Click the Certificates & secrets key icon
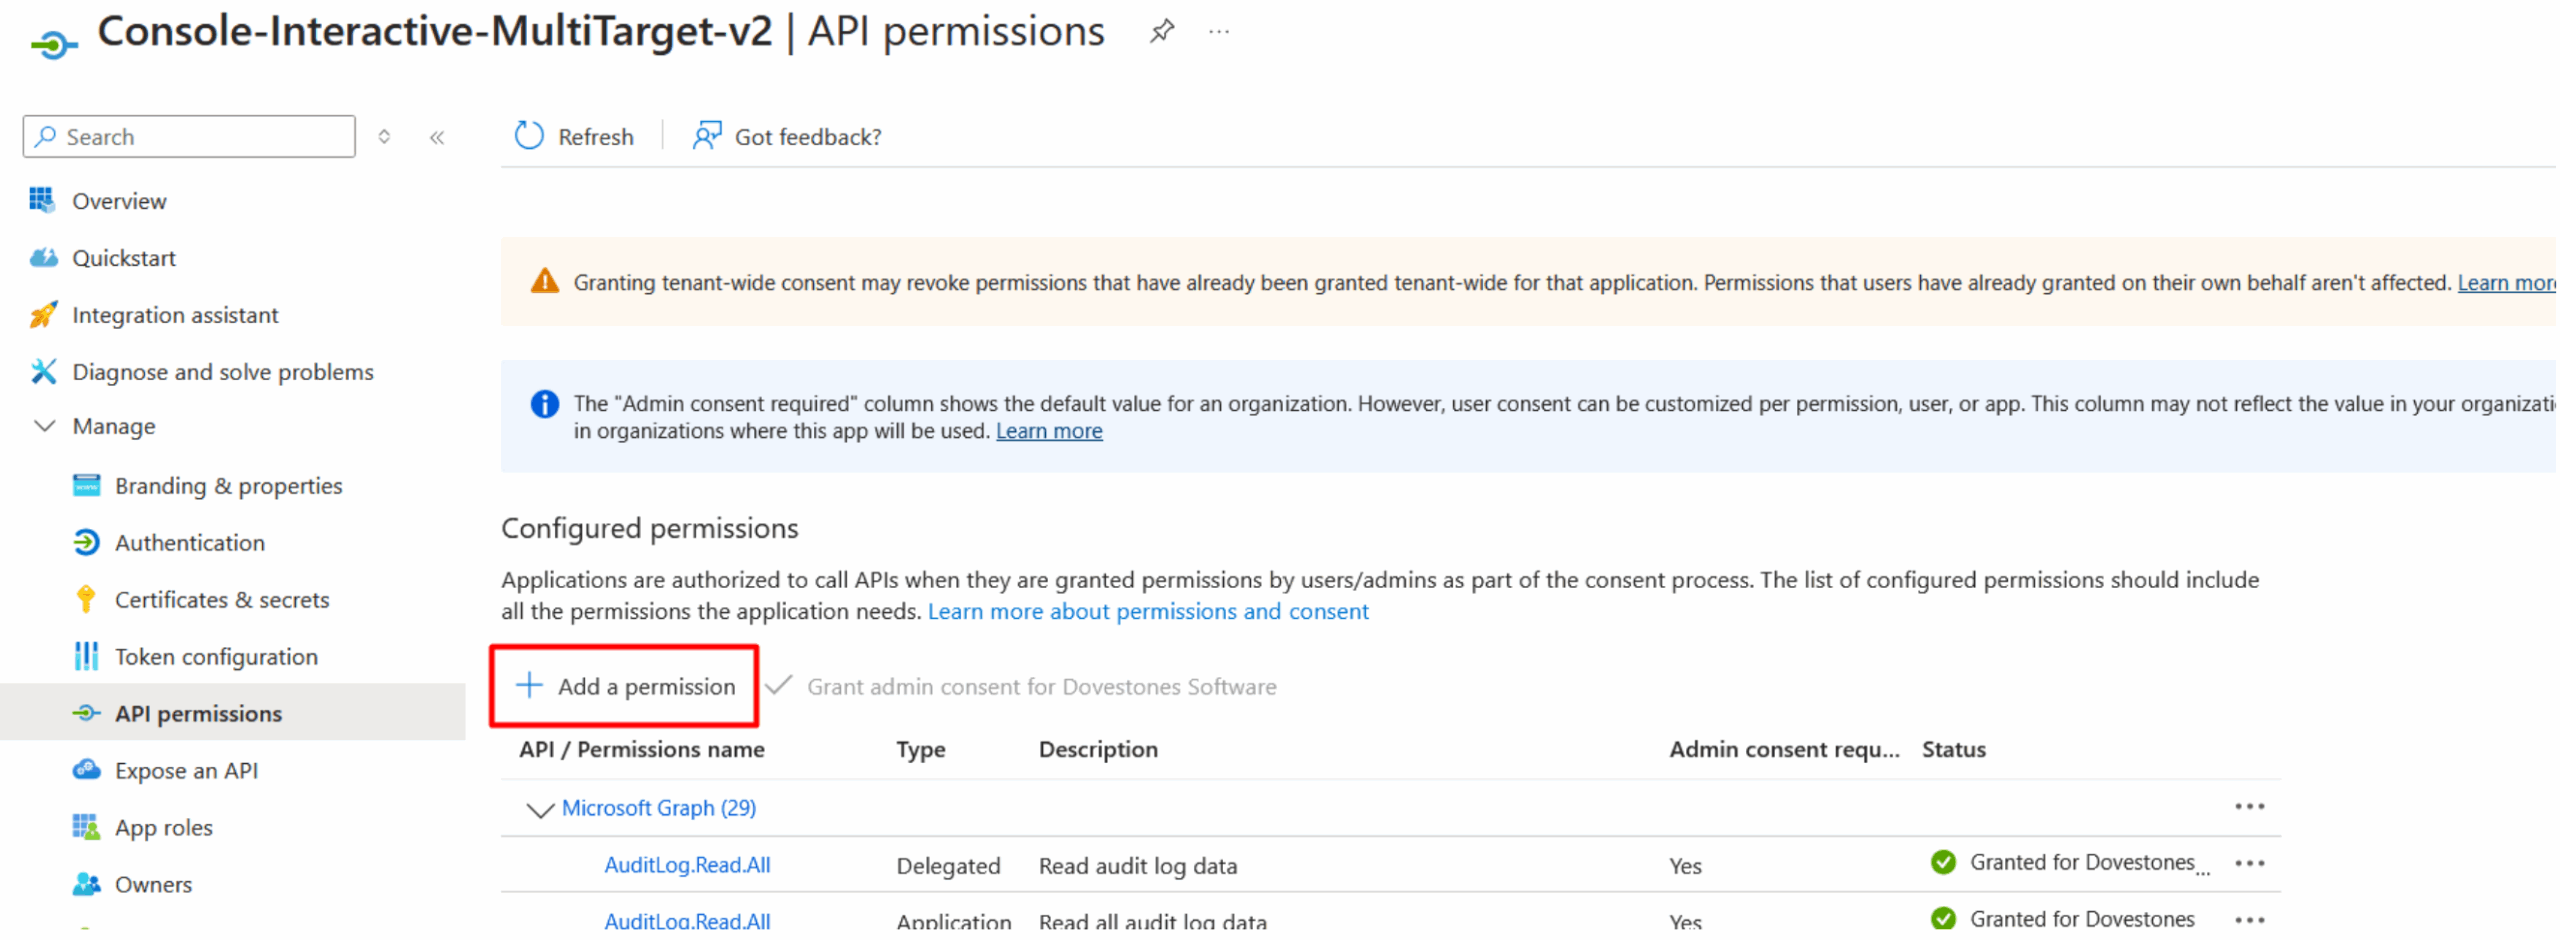This screenshot has width=2560, height=940. click(86, 600)
